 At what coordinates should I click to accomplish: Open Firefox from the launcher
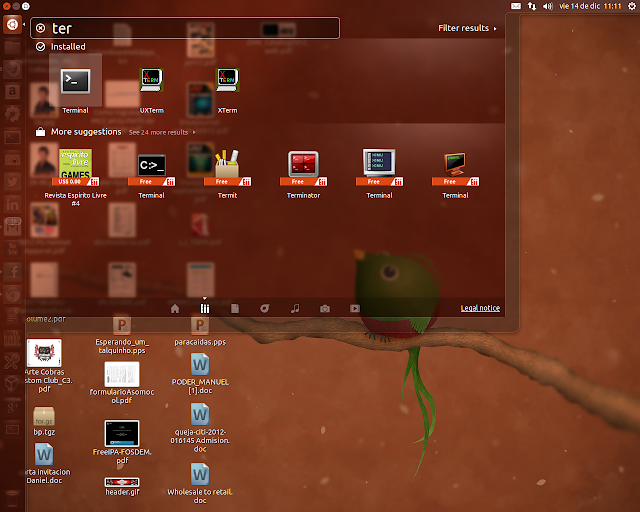[x=12, y=69]
